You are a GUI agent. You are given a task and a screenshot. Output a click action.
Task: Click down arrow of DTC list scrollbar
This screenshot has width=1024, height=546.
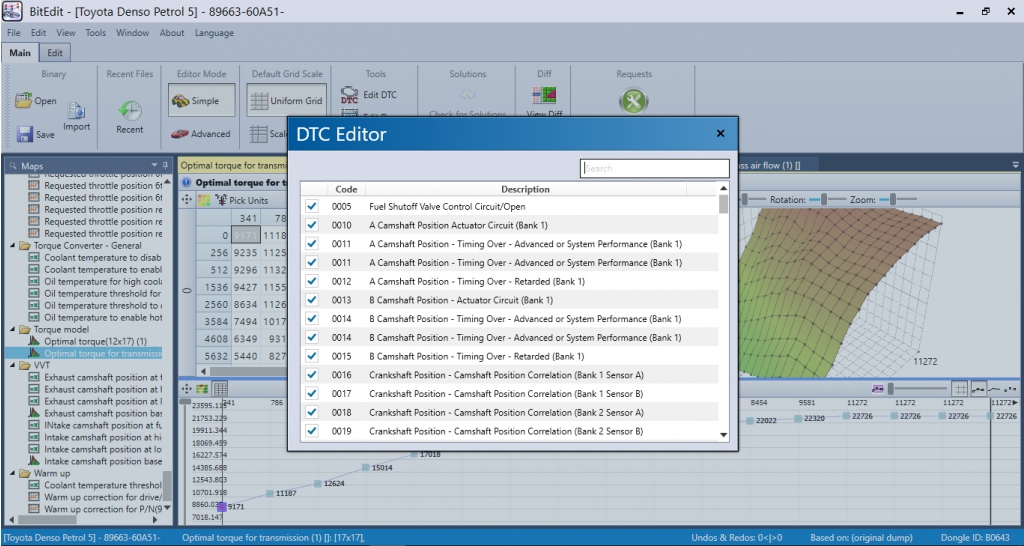coord(724,435)
